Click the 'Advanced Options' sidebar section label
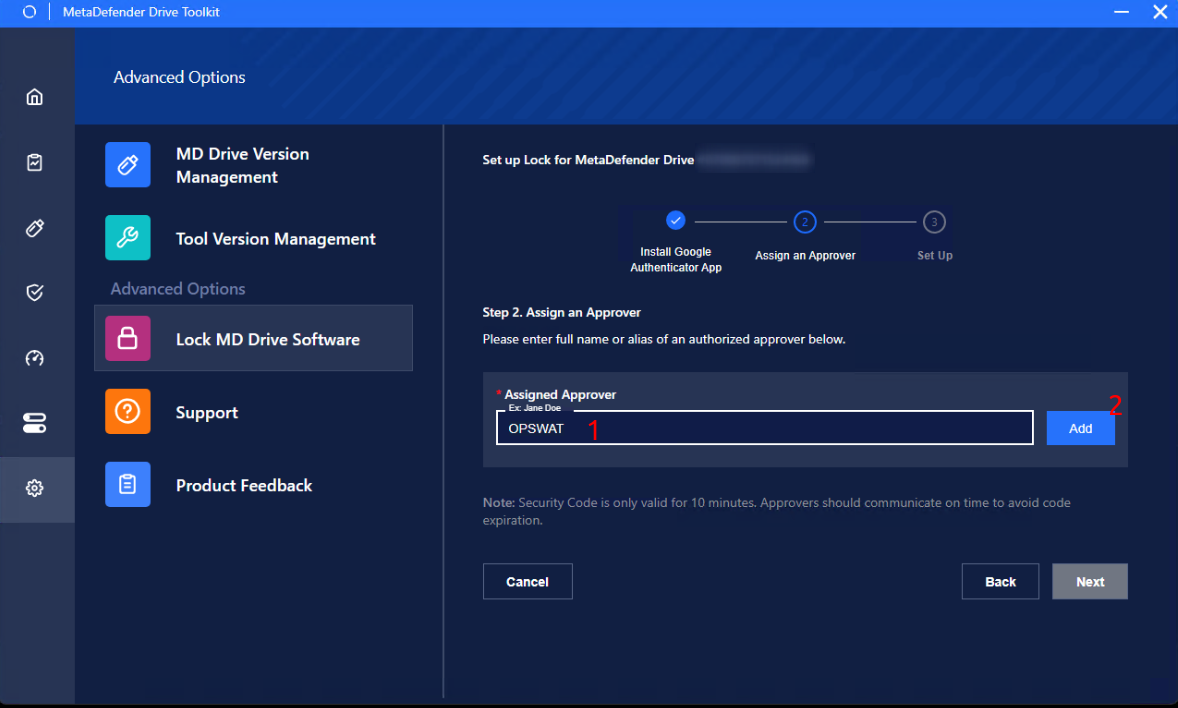Image resolution: width=1178 pixels, height=708 pixels. [178, 289]
